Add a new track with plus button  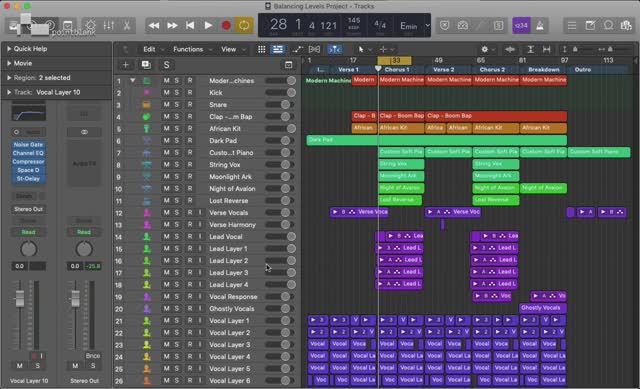click(126, 64)
